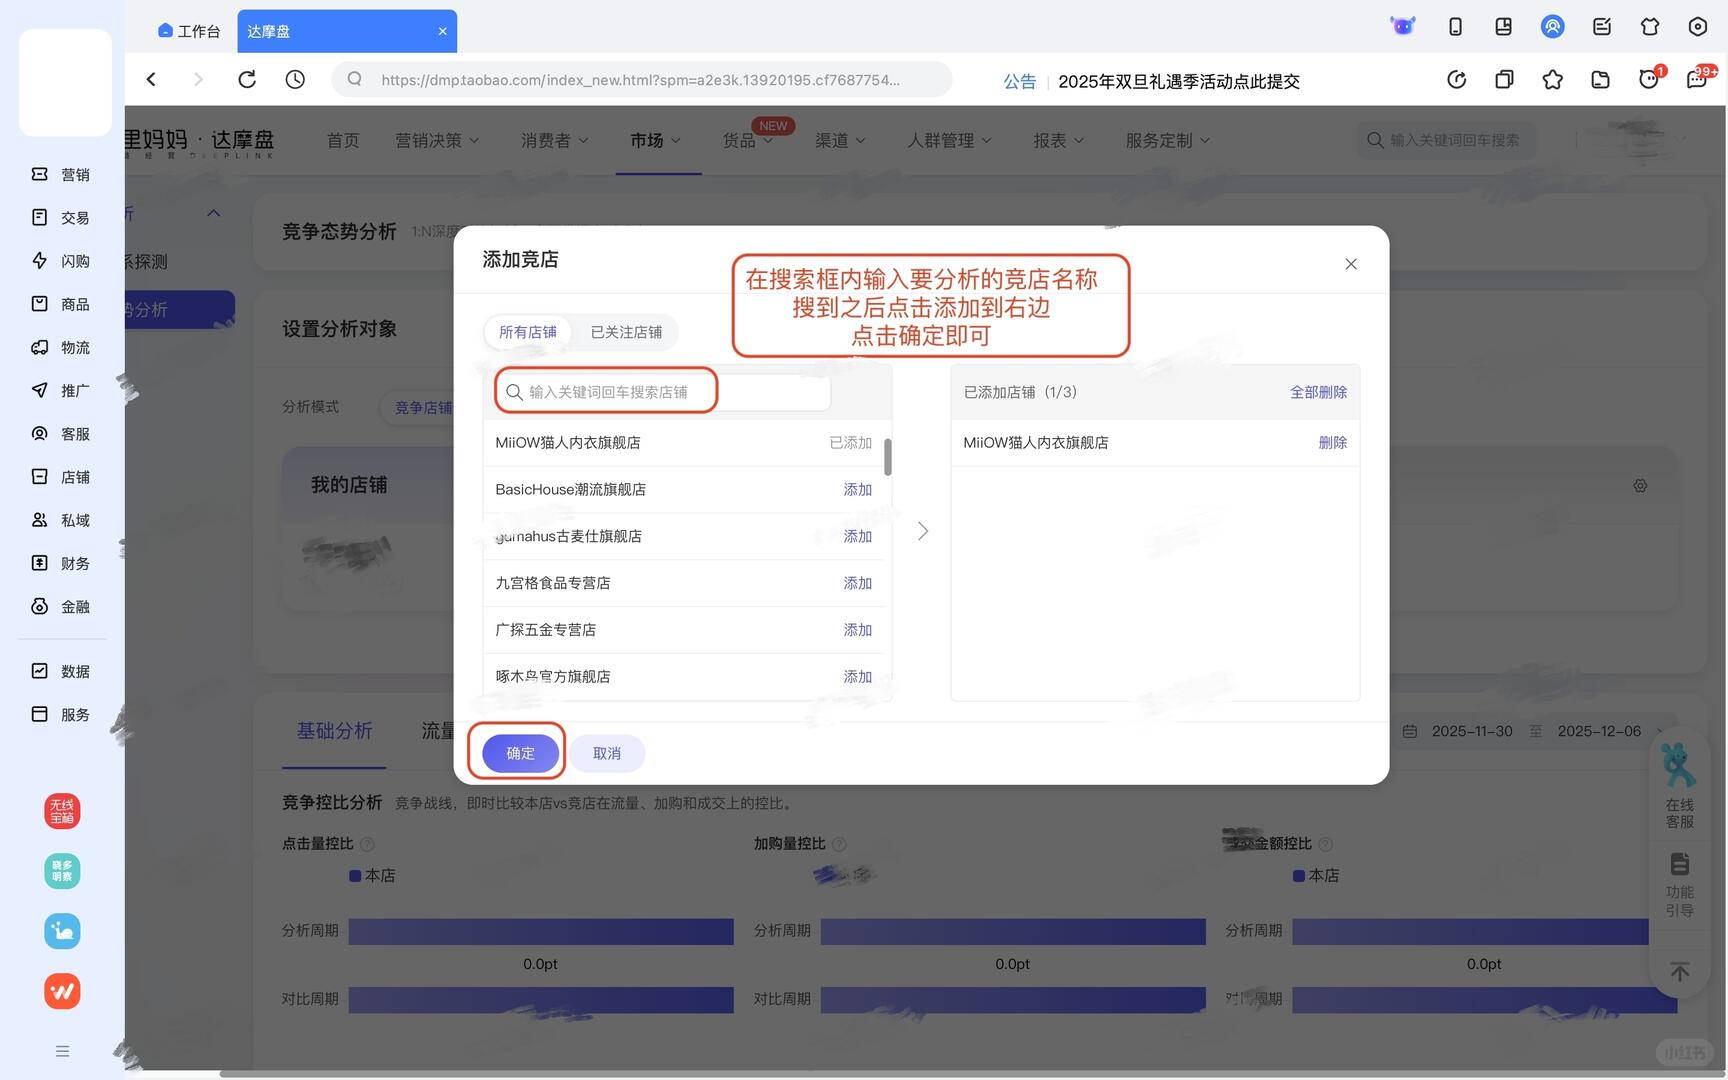Delete MiiOW猫人内衣旗舰店 from added list
The height and width of the screenshot is (1080, 1728).
tap(1332, 442)
